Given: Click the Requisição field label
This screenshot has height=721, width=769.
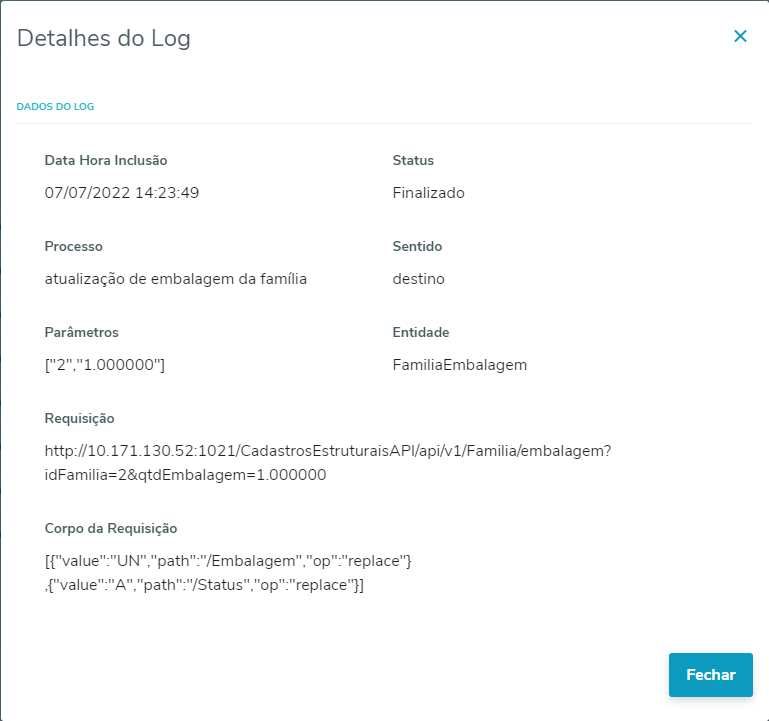Looking at the screenshot, I should tap(80, 418).
